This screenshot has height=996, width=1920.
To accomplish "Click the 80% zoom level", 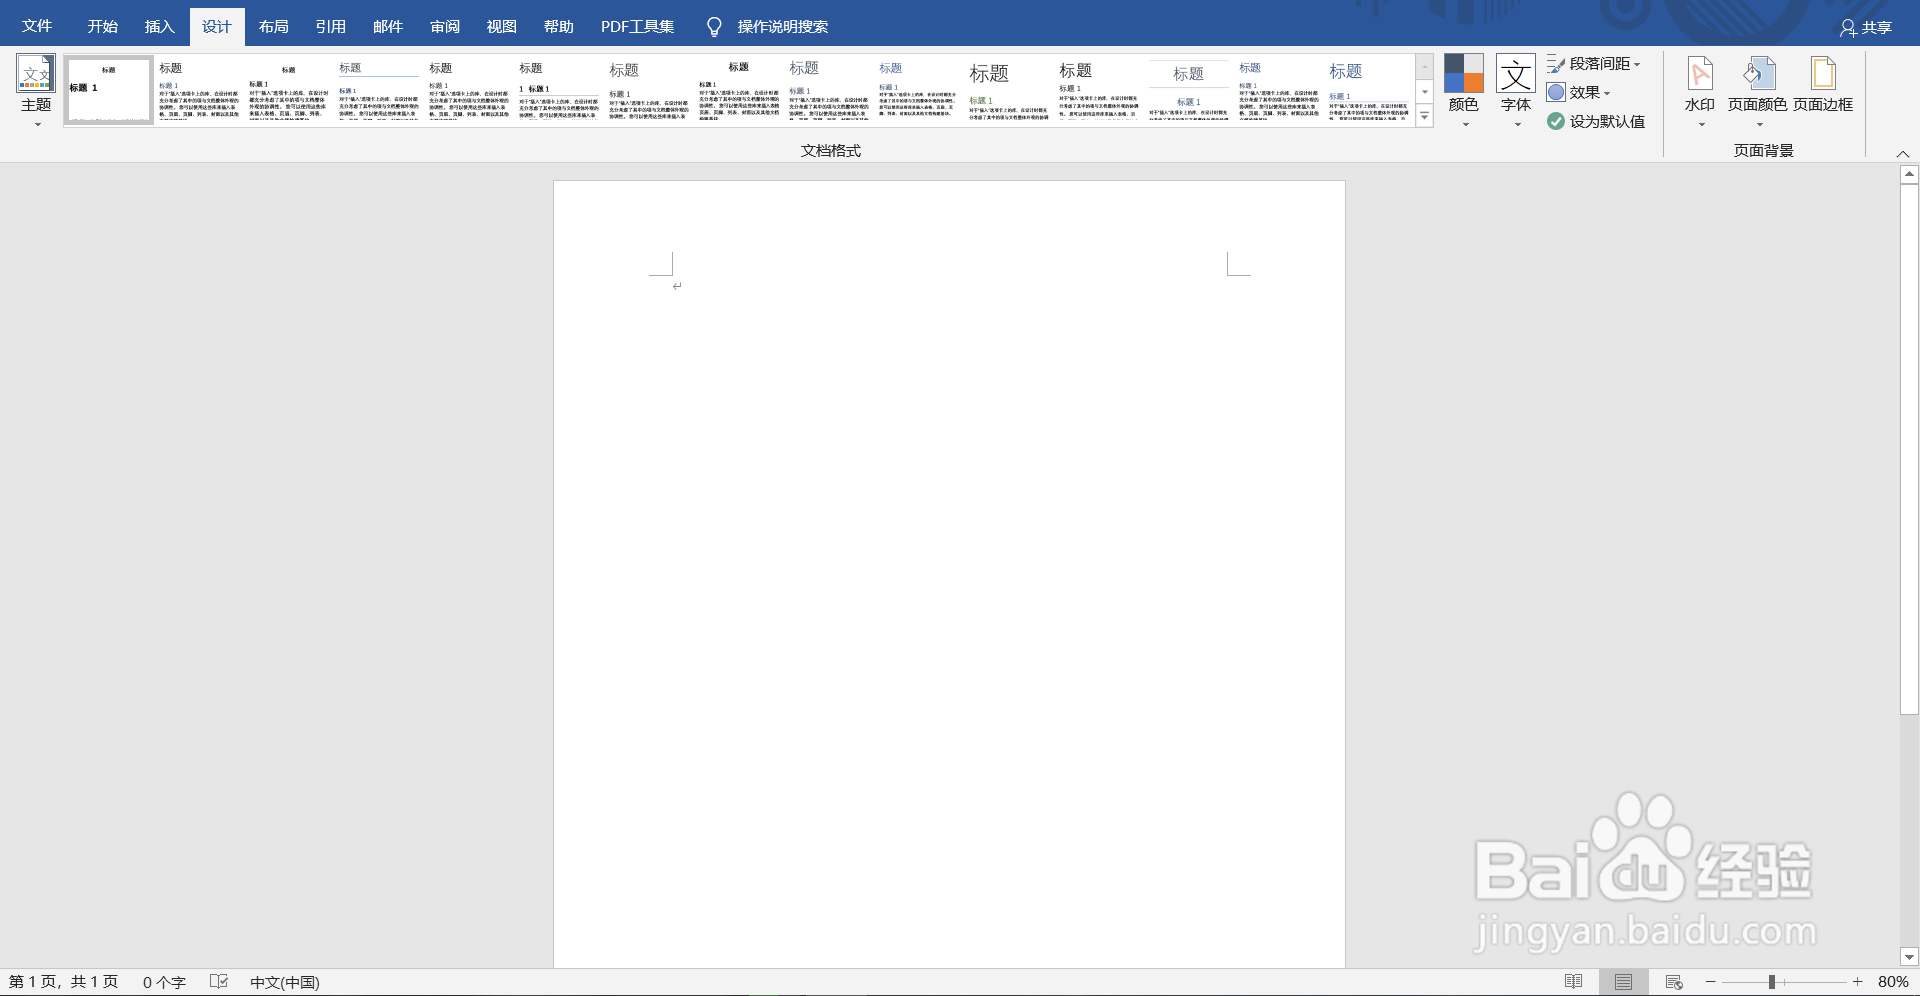I will [1893, 982].
